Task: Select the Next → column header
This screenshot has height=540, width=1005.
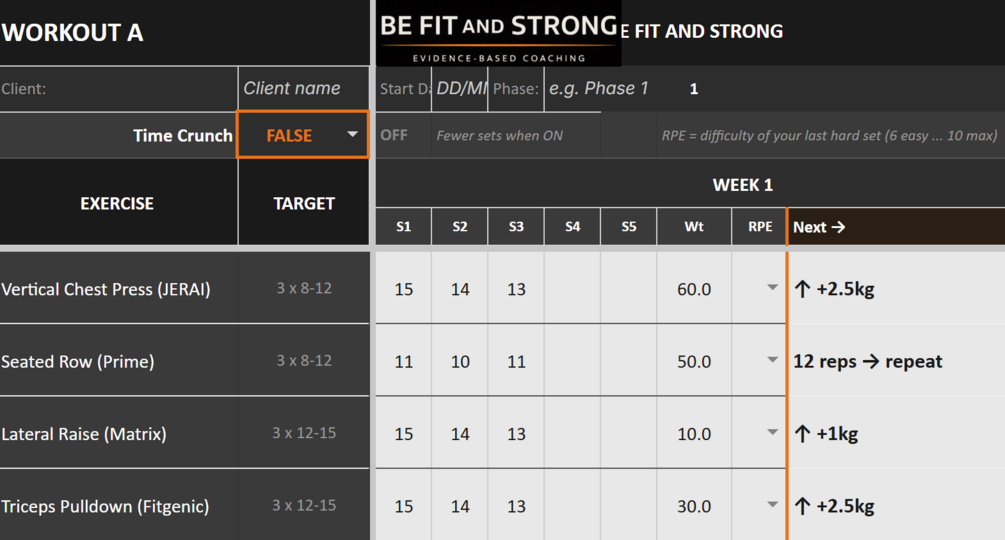Action: click(895, 227)
